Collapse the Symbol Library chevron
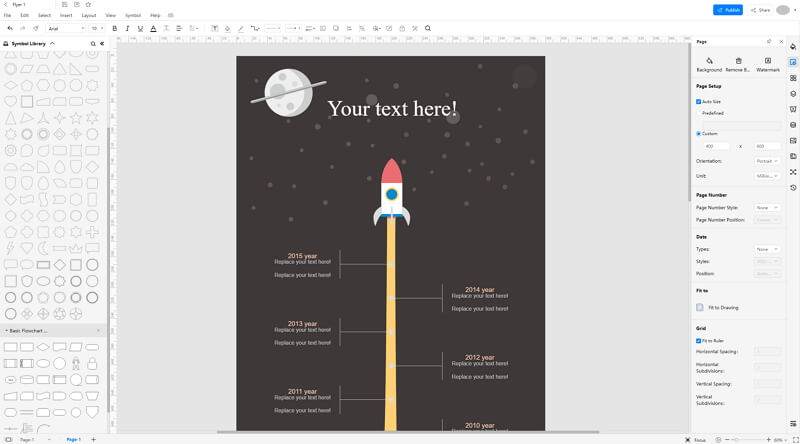This screenshot has width=800, height=444. pos(52,44)
